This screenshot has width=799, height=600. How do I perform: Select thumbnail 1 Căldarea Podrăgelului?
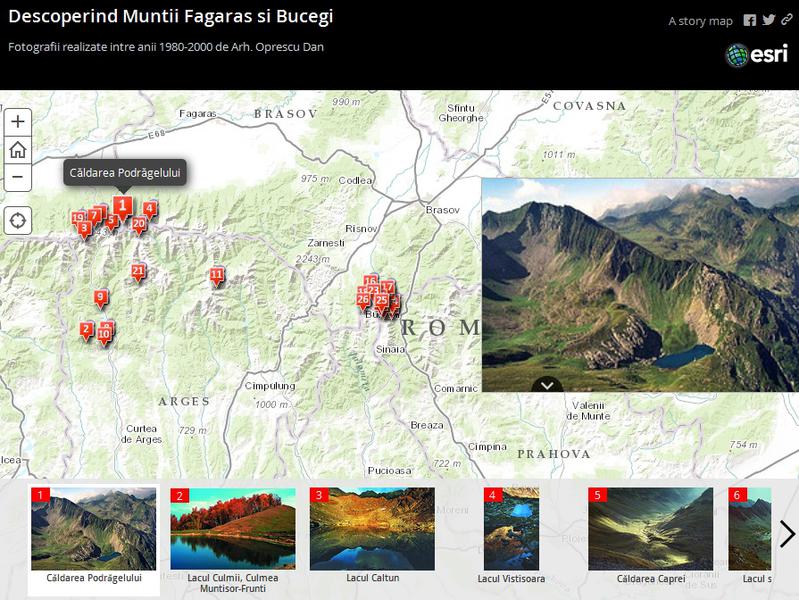pyautogui.click(x=94, y=529)
